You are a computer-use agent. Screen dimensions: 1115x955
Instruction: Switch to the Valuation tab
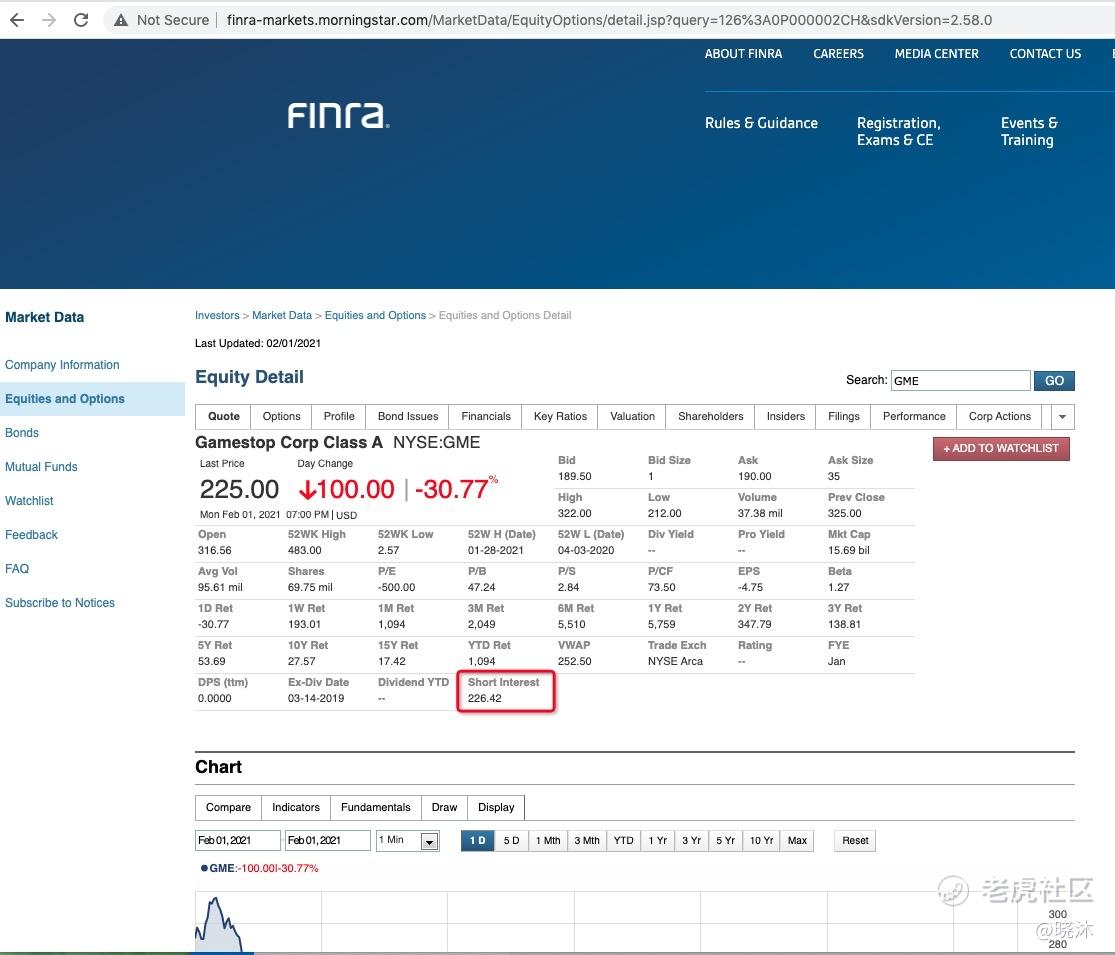click(632, 417)
